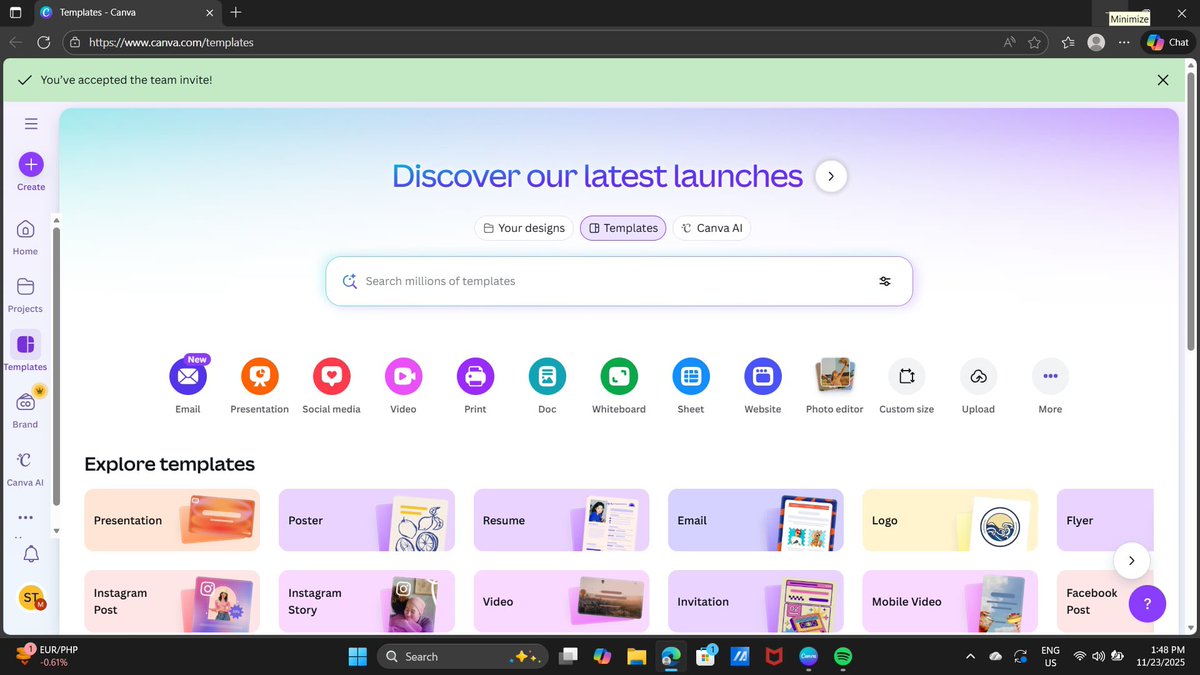Switch to Your designs tab

524,228
